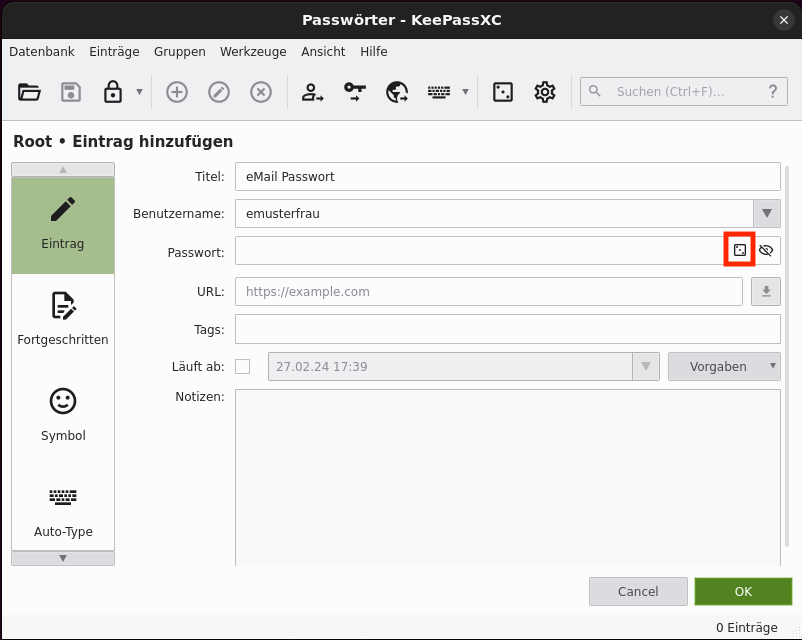
Task: Open password generator dice in Passwort field
Action: pyautogui.click(x=740, y=250)
